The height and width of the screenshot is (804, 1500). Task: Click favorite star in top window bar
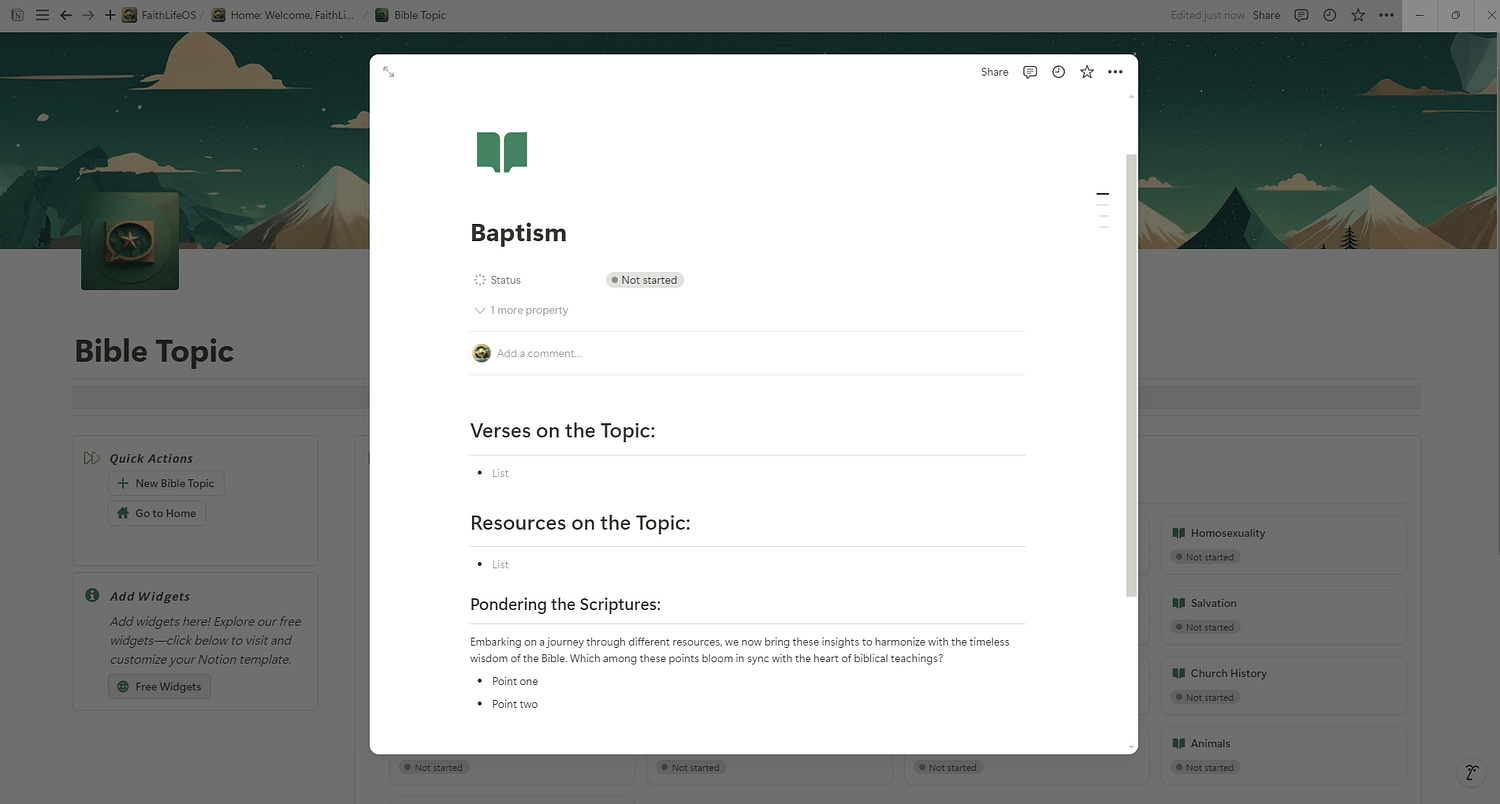point(1358,15)
